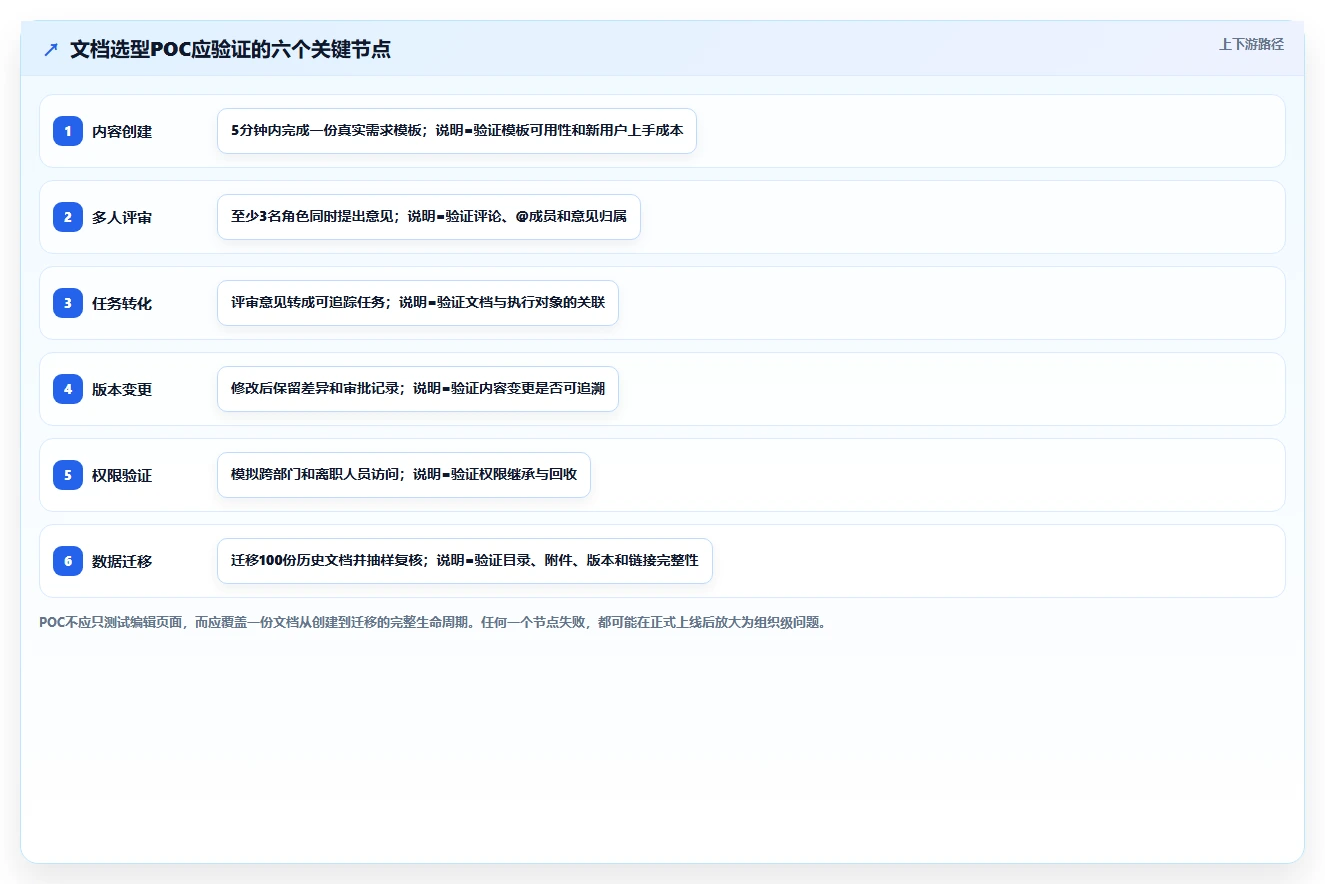The image size is (1325, 884).
Task: Click the title 文档选型POC应验证的六个关键节点
Action: (x=230, y=49)
